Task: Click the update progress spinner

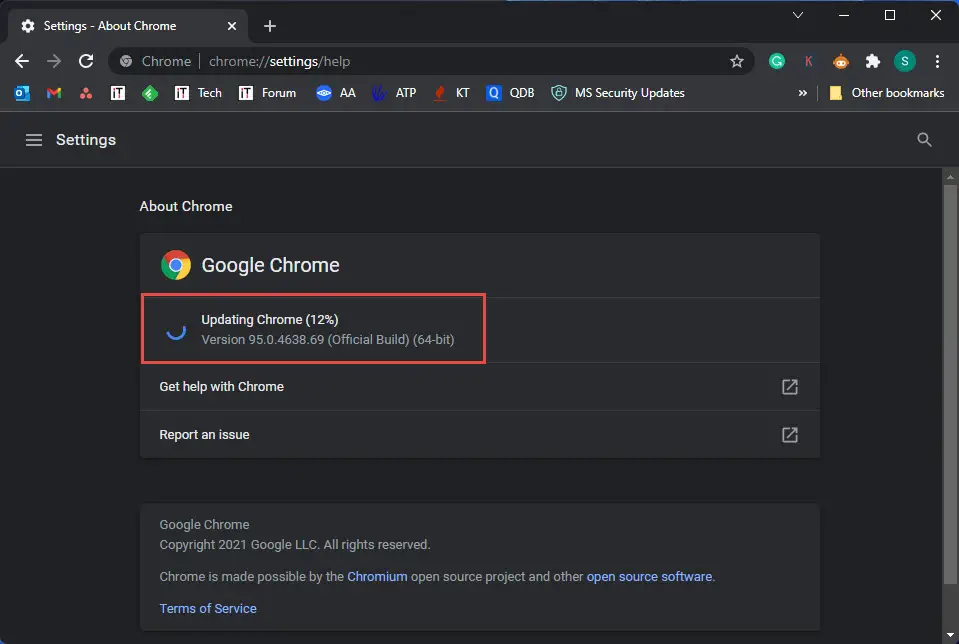Action: [176, 330]
